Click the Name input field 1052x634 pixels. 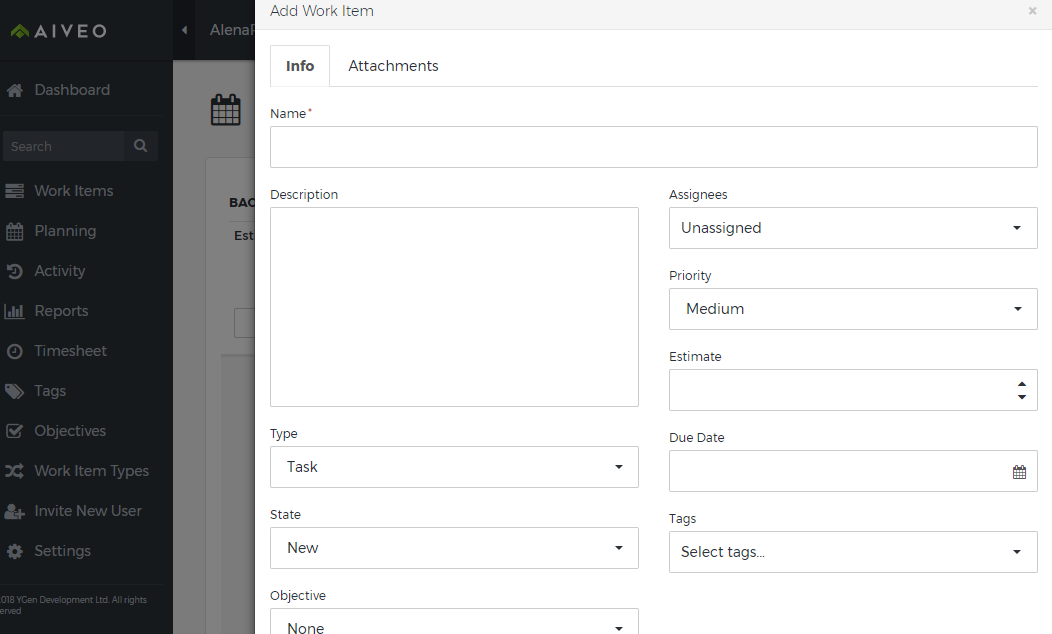pyautogui.click(x=653, y=147)
